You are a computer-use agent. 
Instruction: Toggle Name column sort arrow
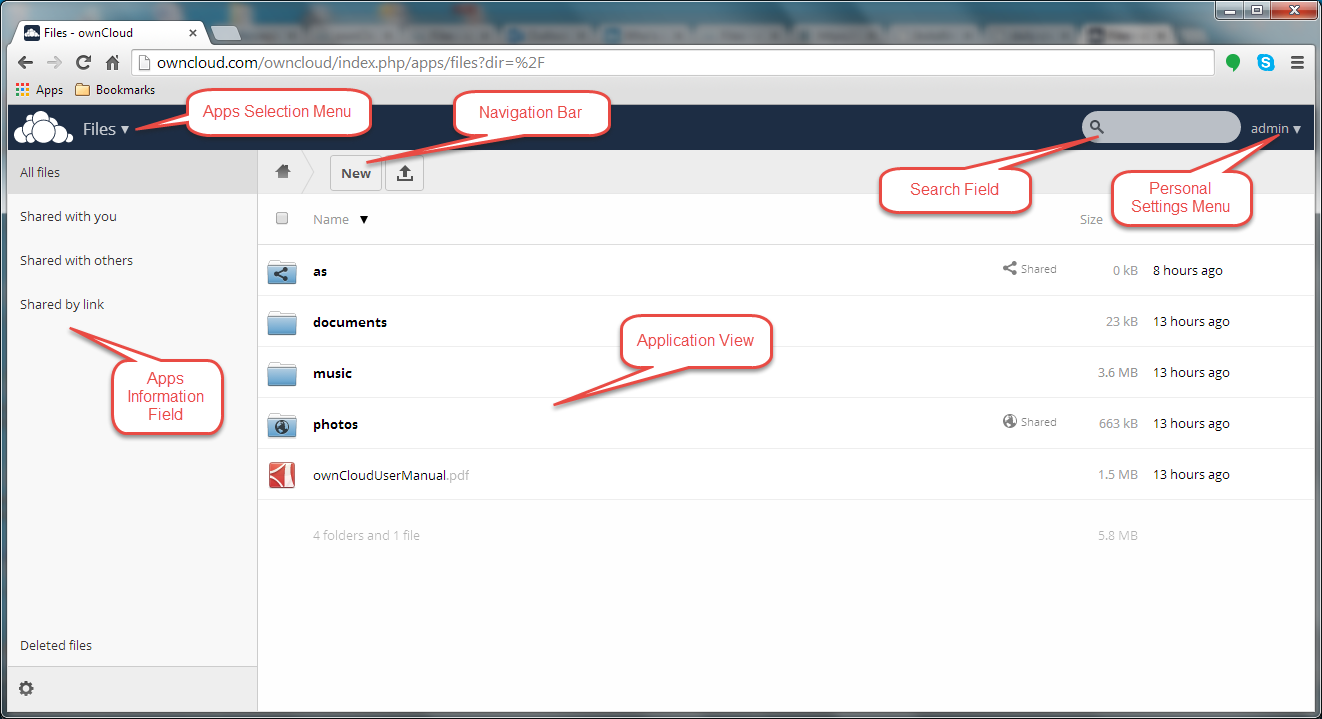[364, 220]
